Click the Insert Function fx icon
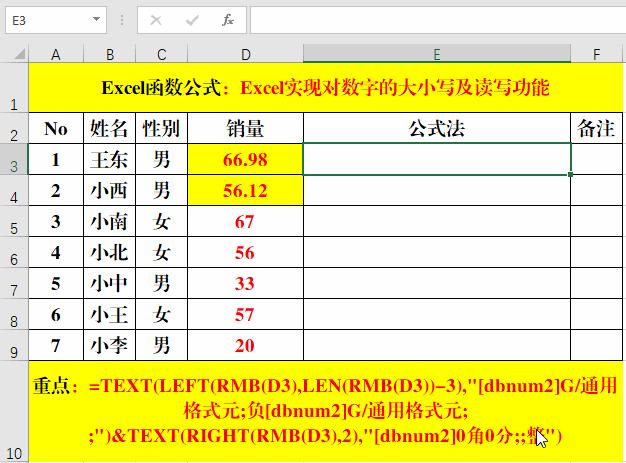 pyautogui.click(x=228, y=20)
